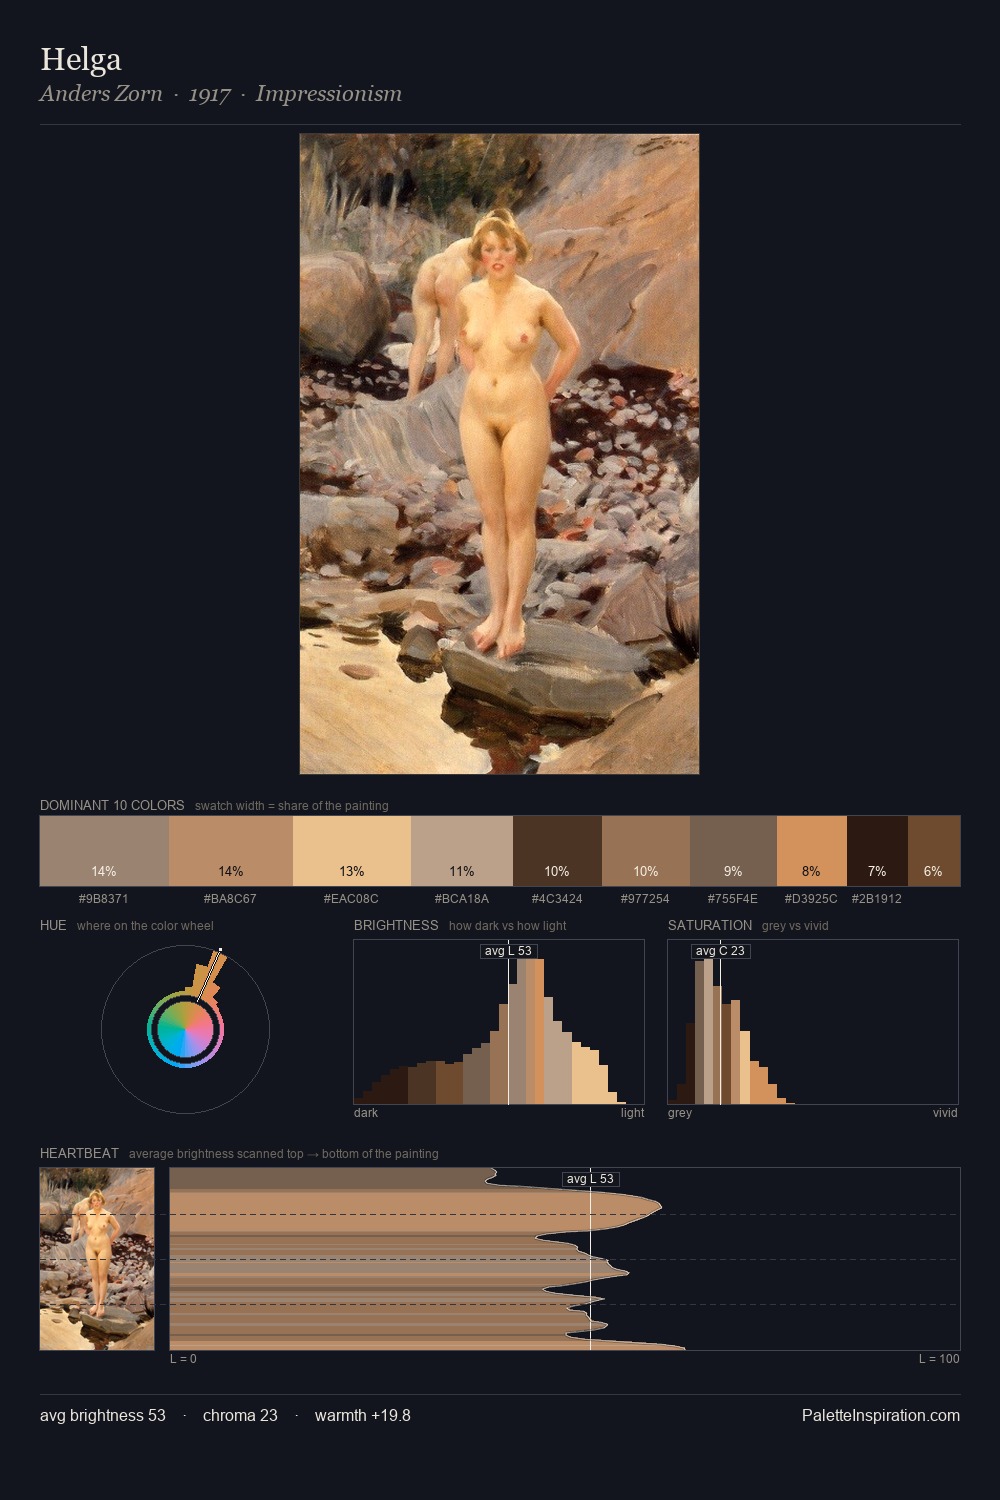Open the small painting thumbnail beside heartbeat chart
The height and width of the screenshot is (1500, 1000).
coord(97,1259)
